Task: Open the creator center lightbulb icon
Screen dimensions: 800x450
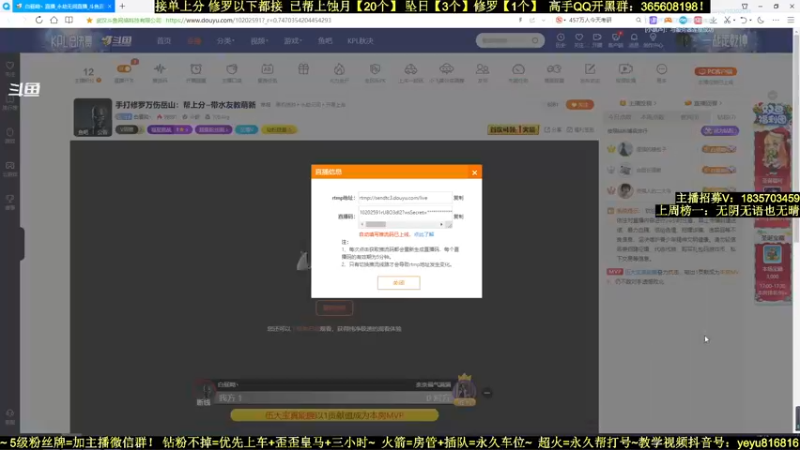Action: click(653, 38)
